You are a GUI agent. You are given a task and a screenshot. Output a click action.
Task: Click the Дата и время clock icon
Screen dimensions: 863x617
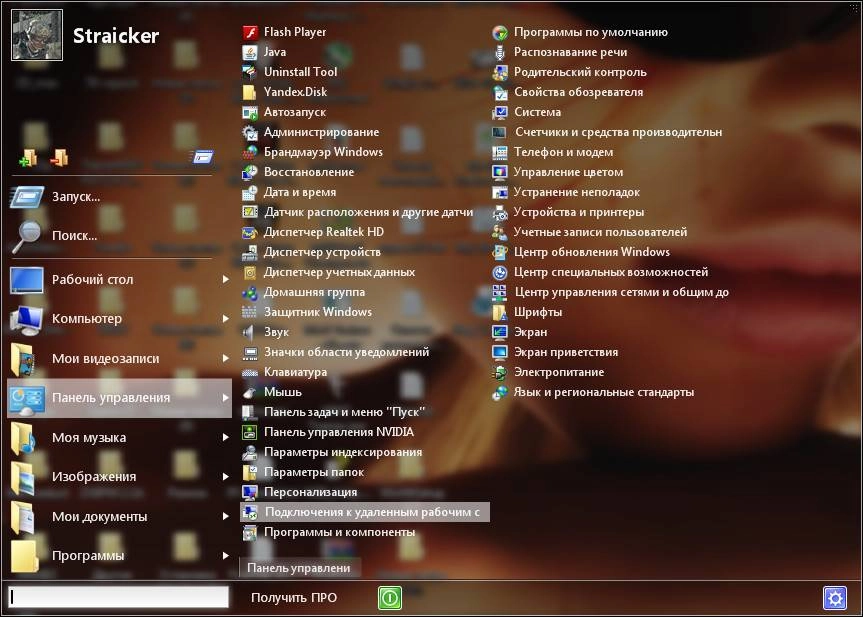pyautogui.click(x=250, y=192)
